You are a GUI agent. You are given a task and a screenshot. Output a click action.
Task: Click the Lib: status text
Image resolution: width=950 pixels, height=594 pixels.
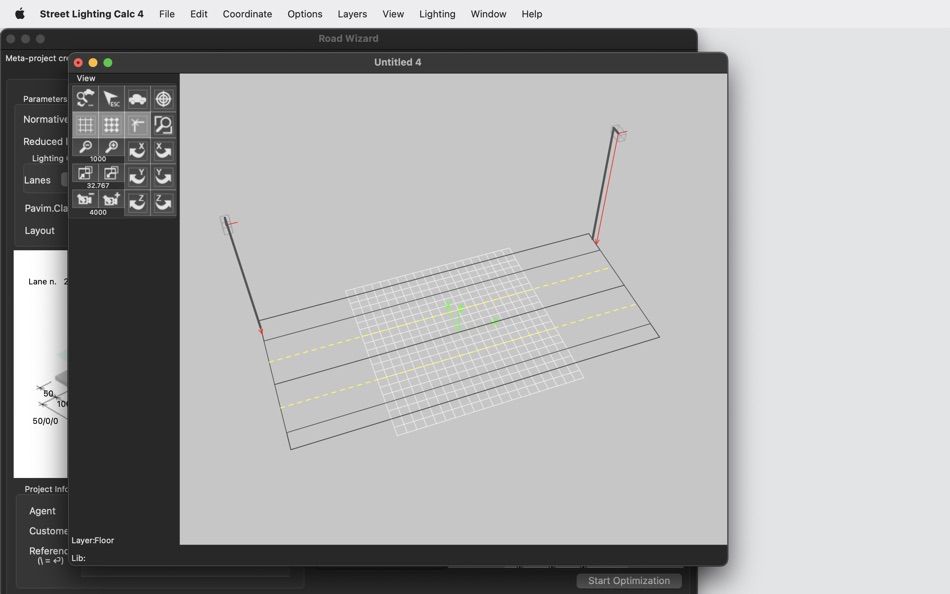78,558
